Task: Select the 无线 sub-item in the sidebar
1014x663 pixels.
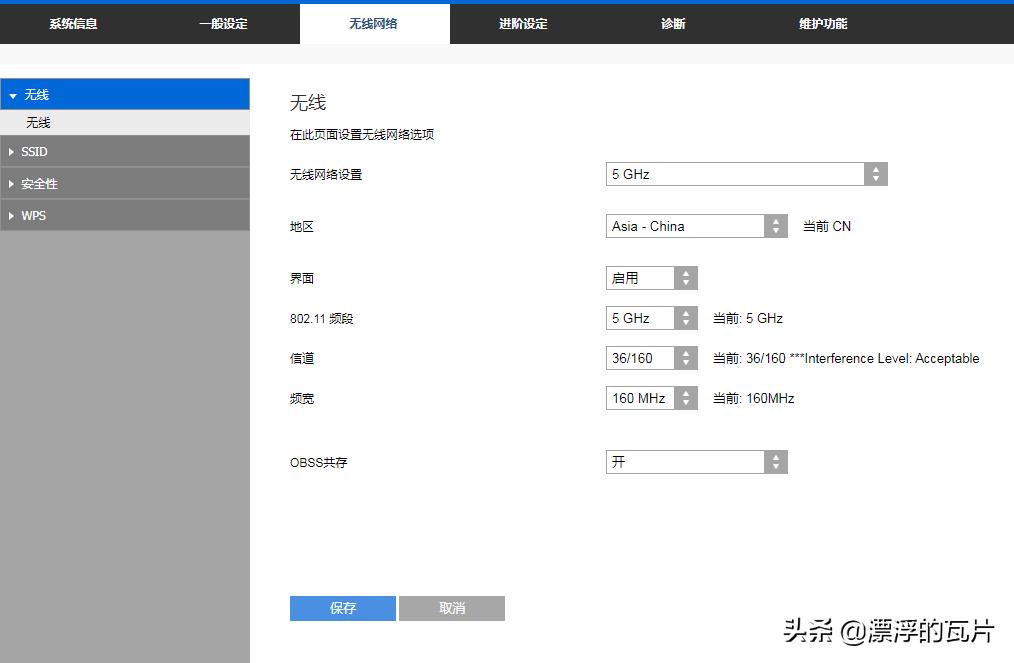Action: 125,122
